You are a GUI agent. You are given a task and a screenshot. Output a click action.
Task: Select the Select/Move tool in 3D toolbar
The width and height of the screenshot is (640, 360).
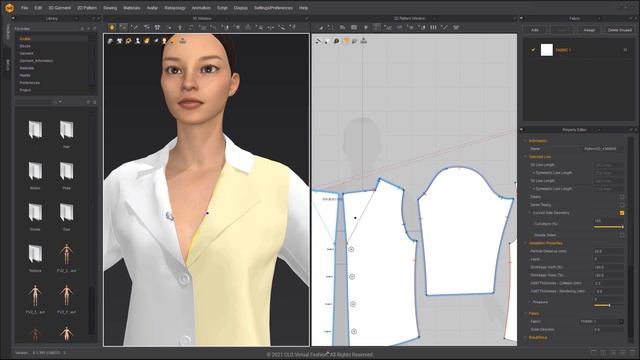pos(123,27)
